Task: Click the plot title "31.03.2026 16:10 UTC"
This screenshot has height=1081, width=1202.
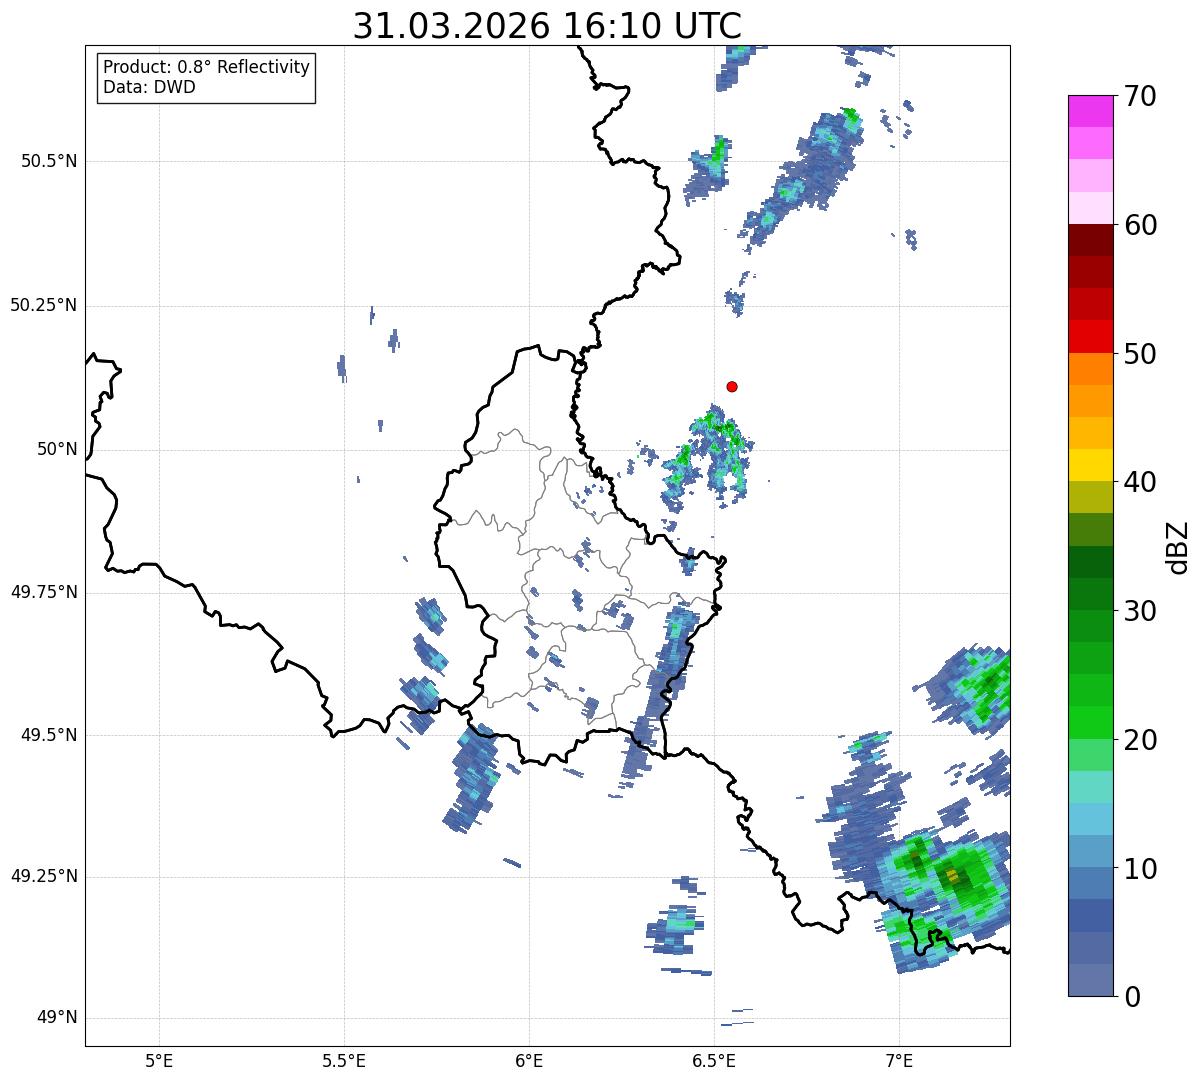Action: click(x=547, y=26)
